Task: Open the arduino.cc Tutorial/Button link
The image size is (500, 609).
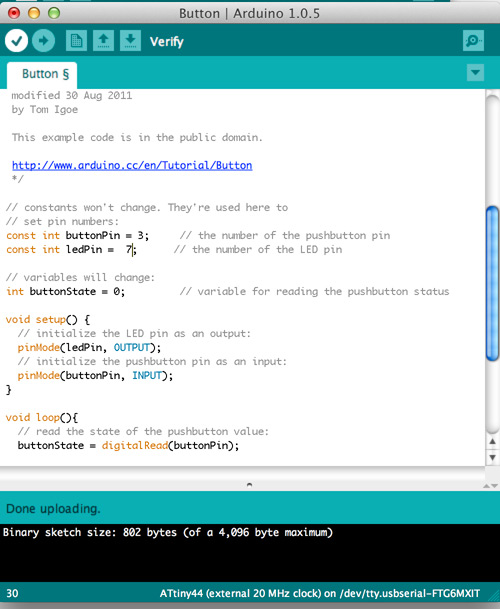Action: [x=132, y=165]
